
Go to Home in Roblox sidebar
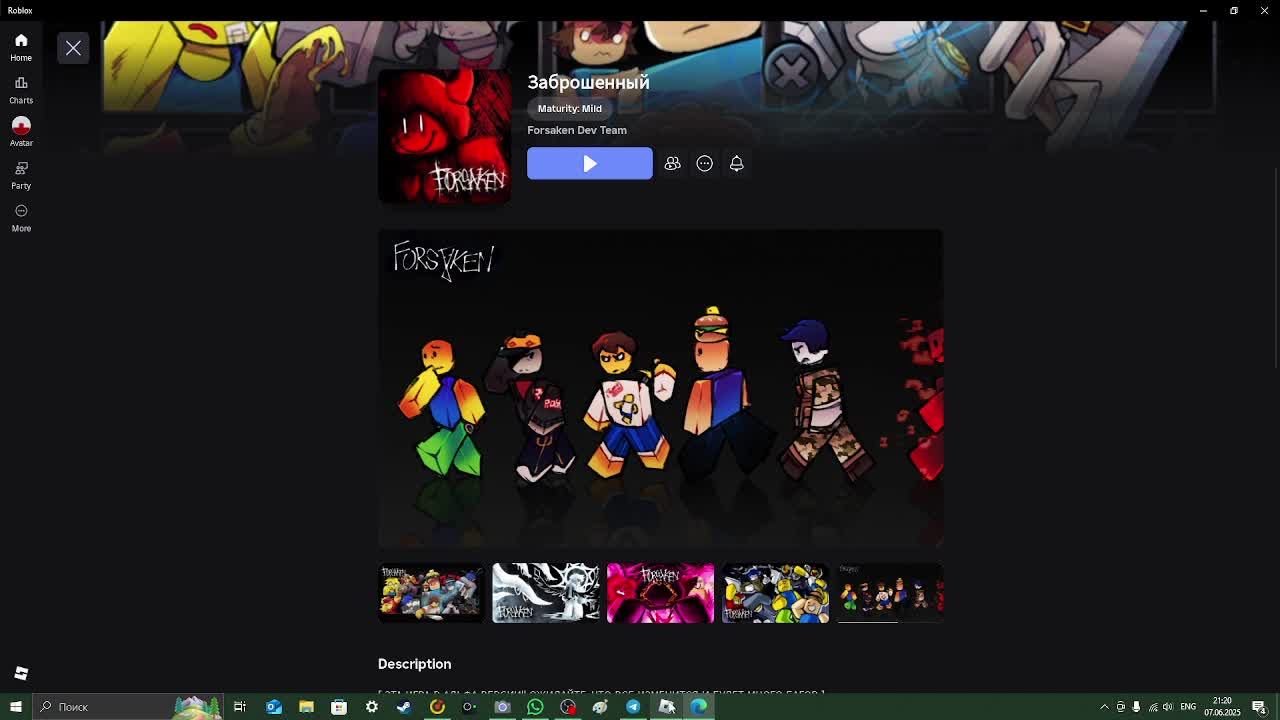click(21, 46)
